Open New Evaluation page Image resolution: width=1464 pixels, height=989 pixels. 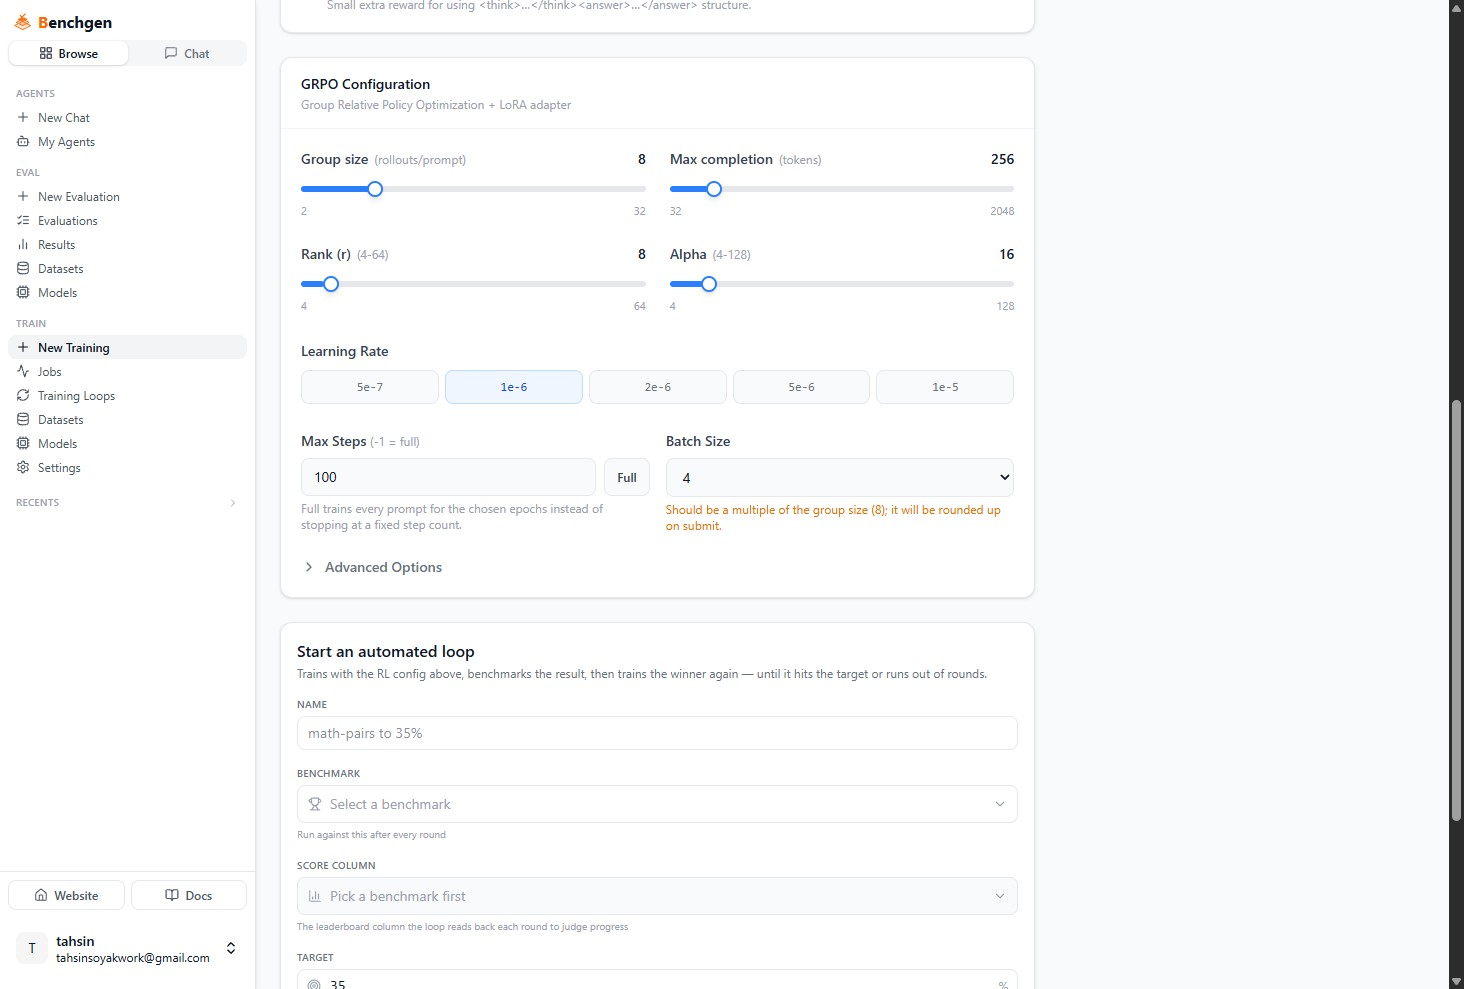(127, 196)
